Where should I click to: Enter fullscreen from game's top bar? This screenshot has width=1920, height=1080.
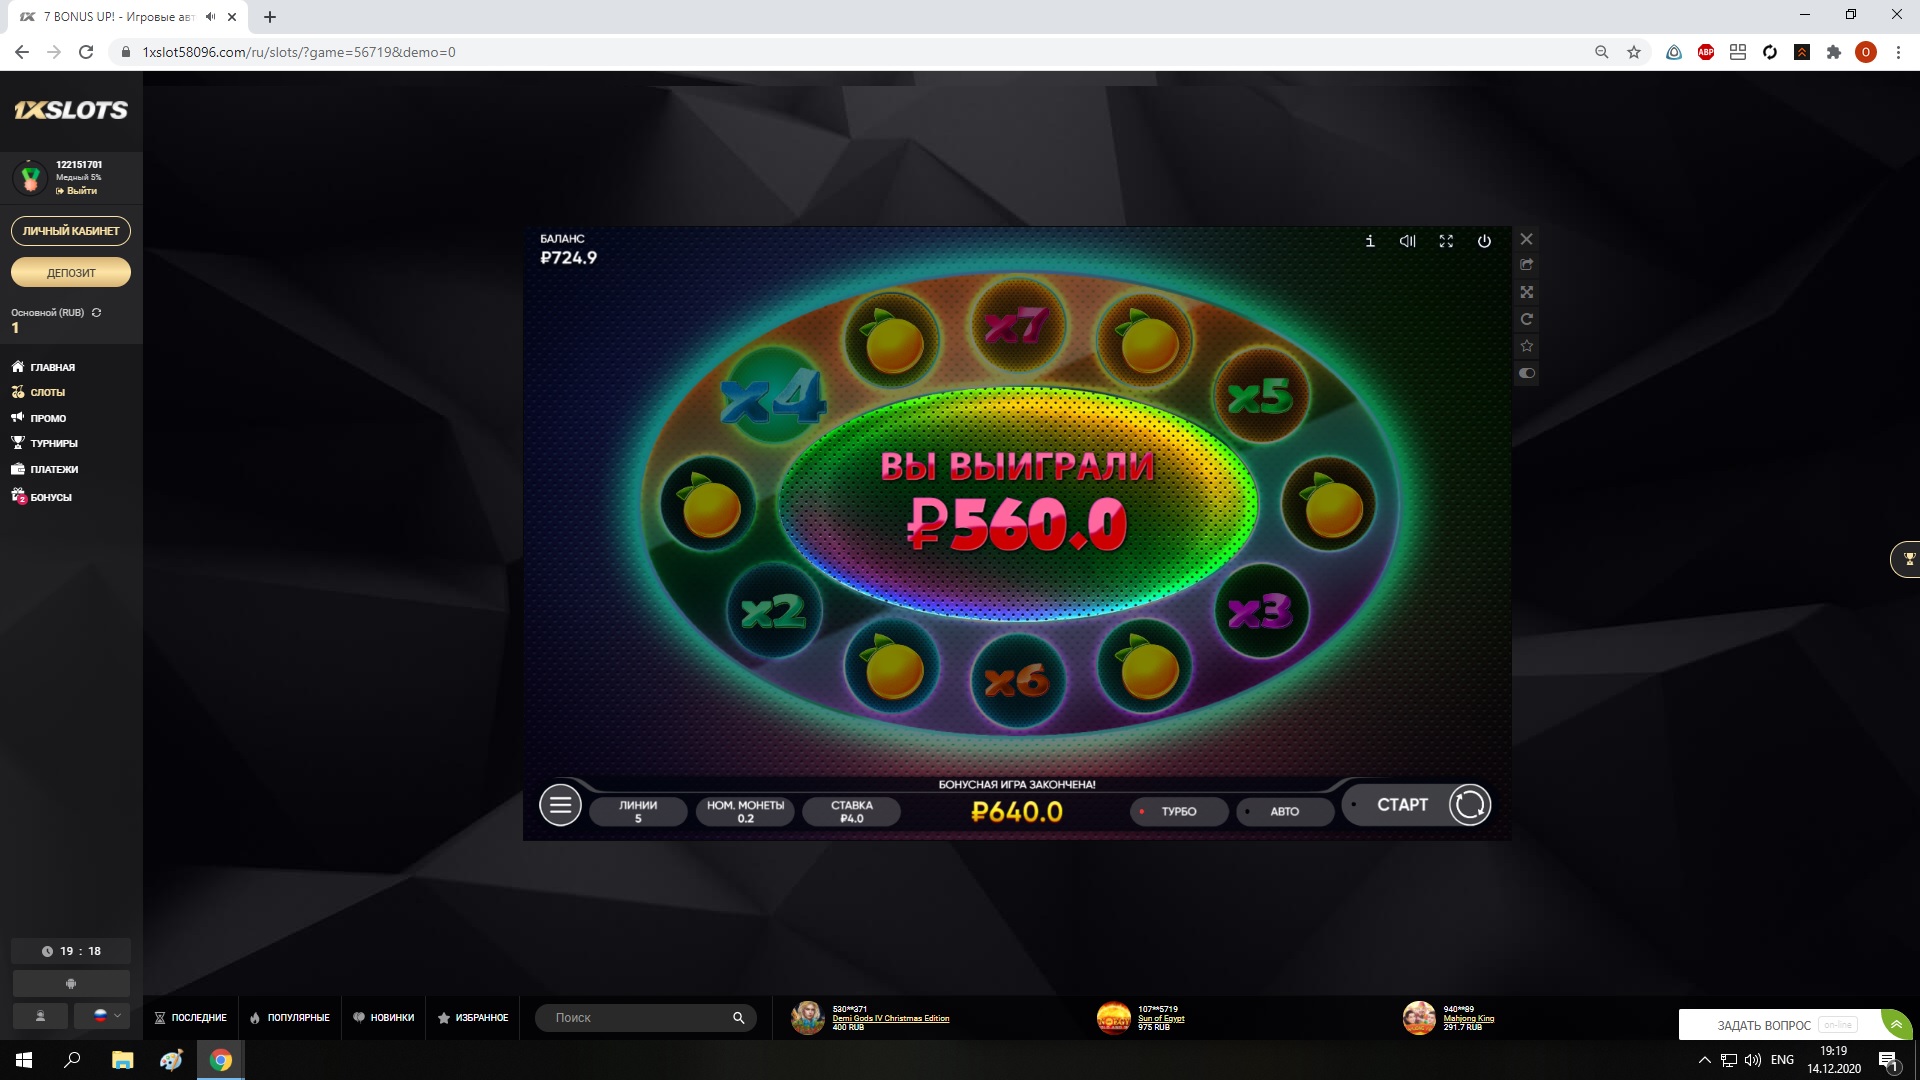[1446, 241]
